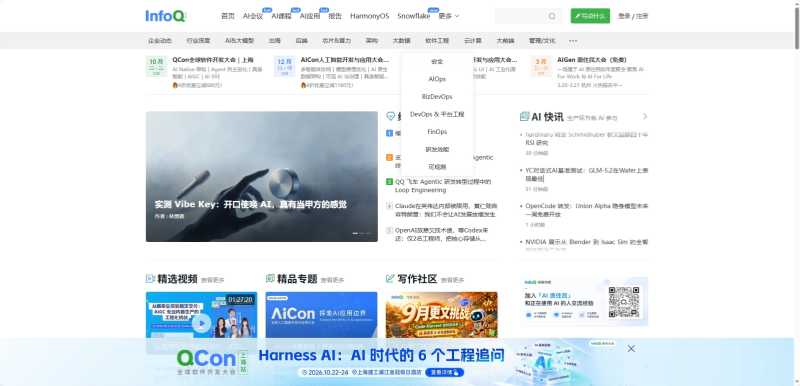Expand the 更多 dropdown in top navigation
Screen dimensions: 800x386
pos(449,16)
